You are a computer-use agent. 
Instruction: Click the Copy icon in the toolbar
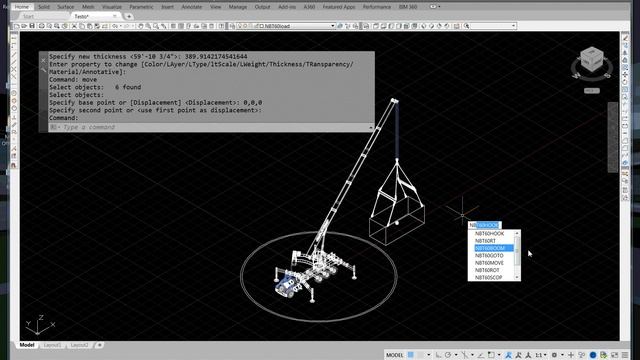(82, 26)
